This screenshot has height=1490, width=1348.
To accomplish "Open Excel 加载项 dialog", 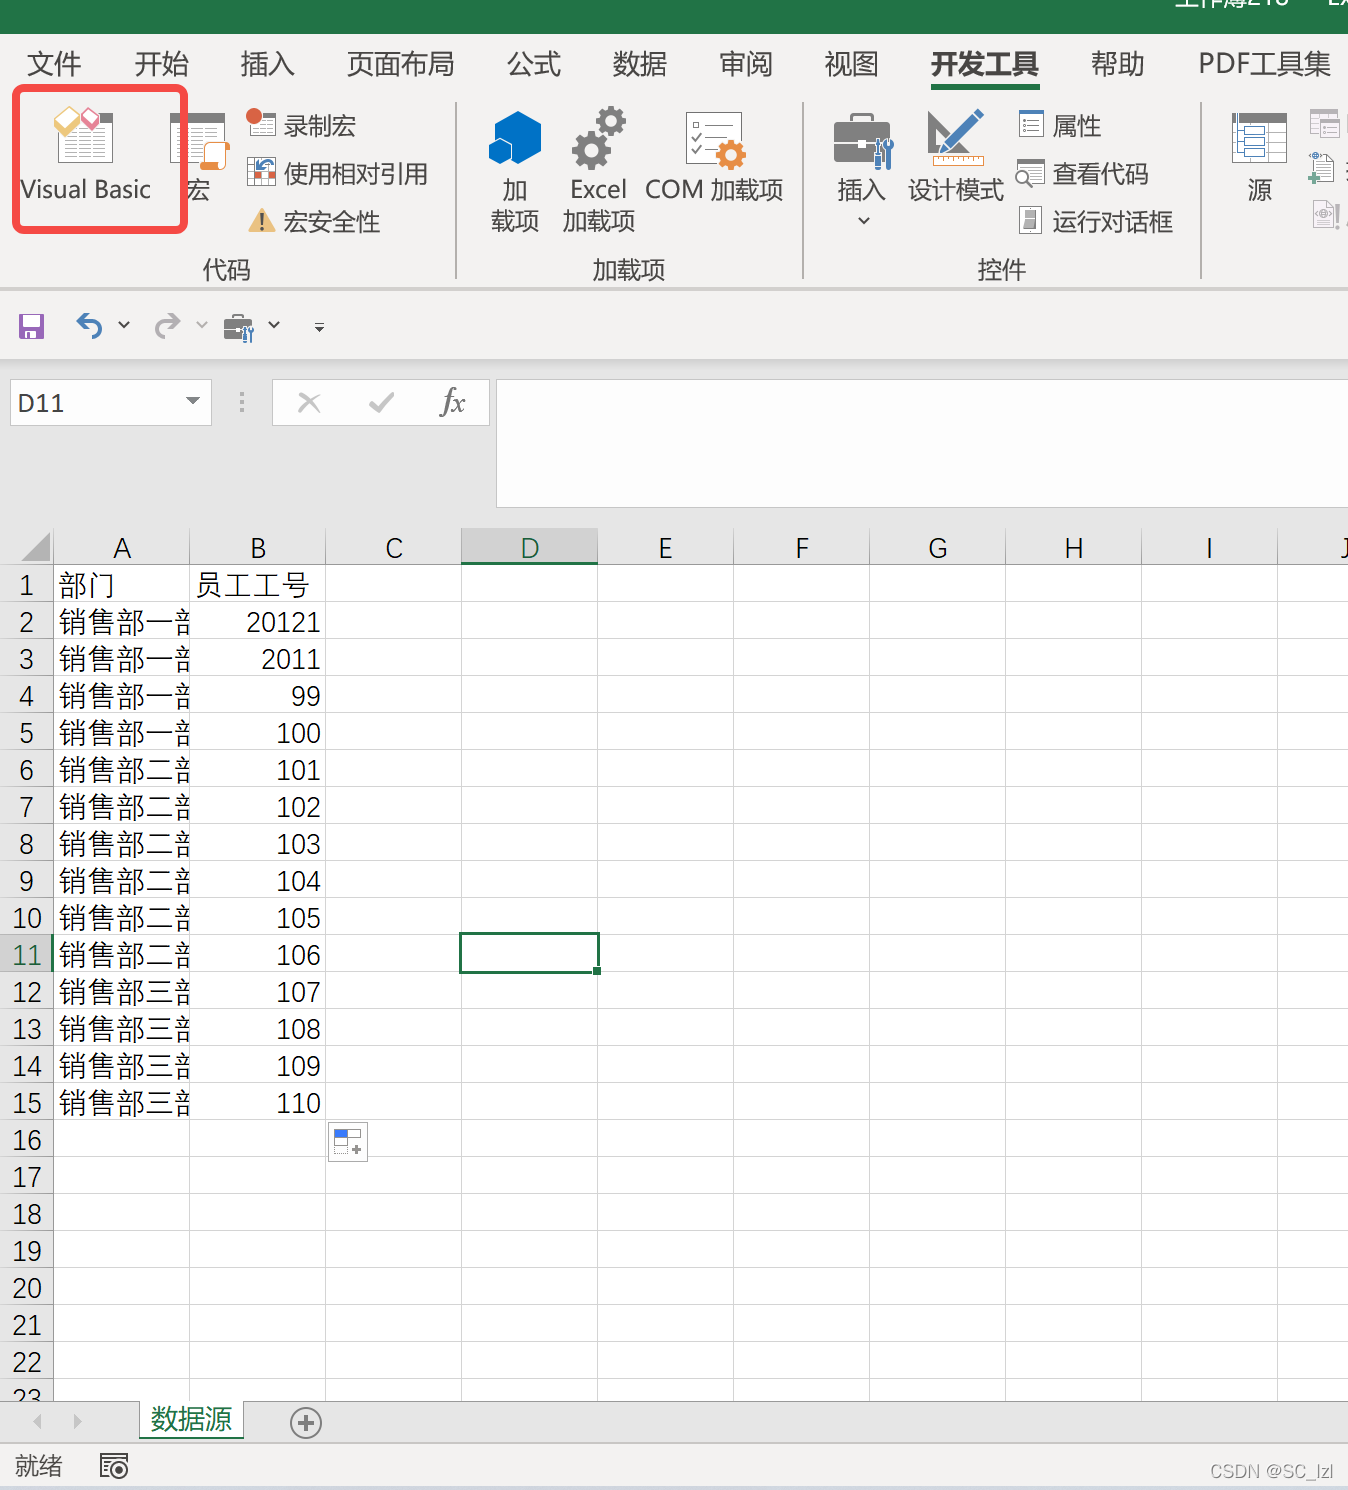I will tap(598, 172).
